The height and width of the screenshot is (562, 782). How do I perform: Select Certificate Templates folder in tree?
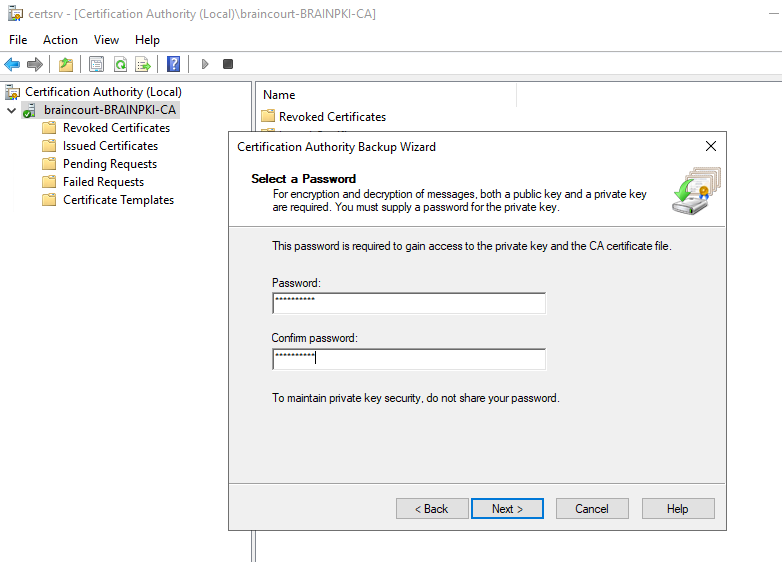[x=118, y=200]
